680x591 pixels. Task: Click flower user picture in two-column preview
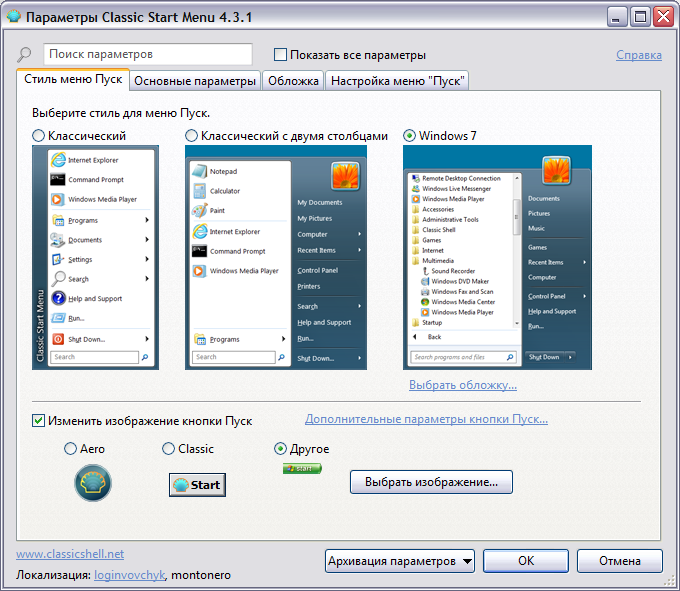tap(345, 176)
